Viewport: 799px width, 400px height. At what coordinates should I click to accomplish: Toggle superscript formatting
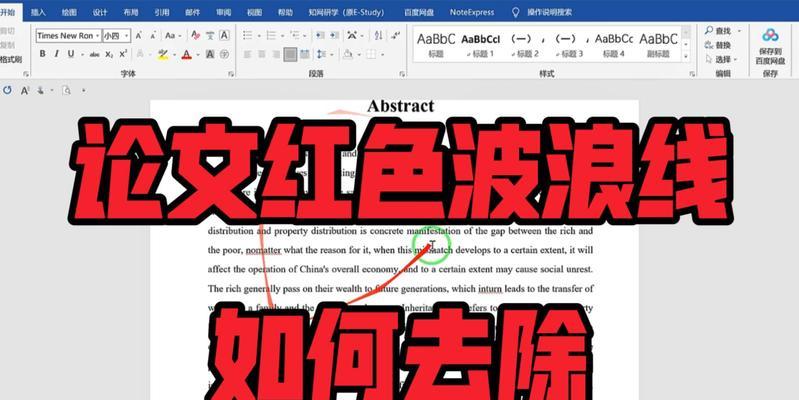click(123, 54)
